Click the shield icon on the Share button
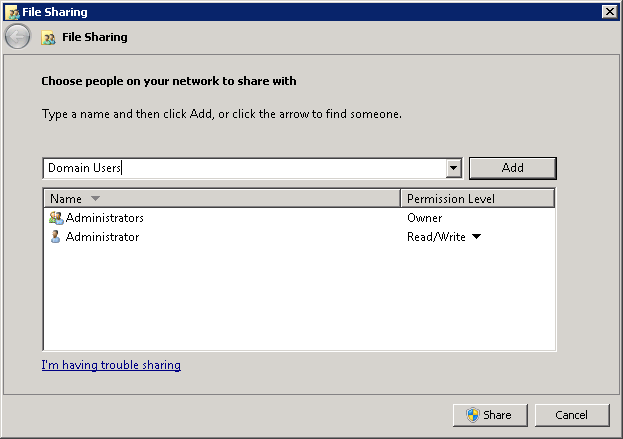Image resolution: width=623 pixels, height=439 pixels. point(473,415)
